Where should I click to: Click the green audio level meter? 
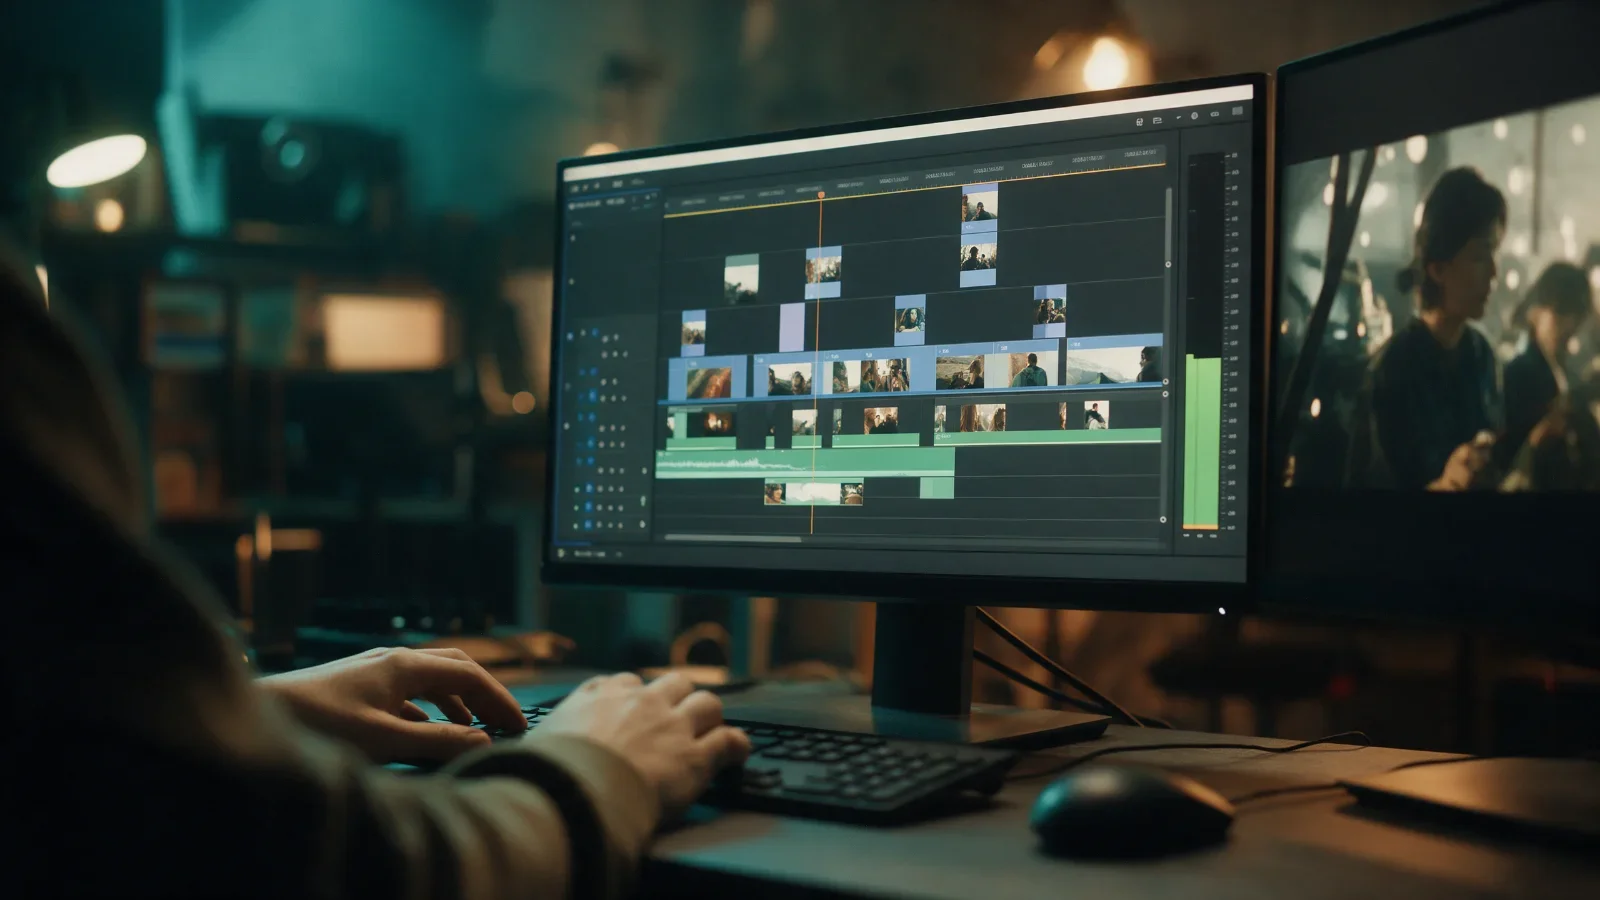1202,441
